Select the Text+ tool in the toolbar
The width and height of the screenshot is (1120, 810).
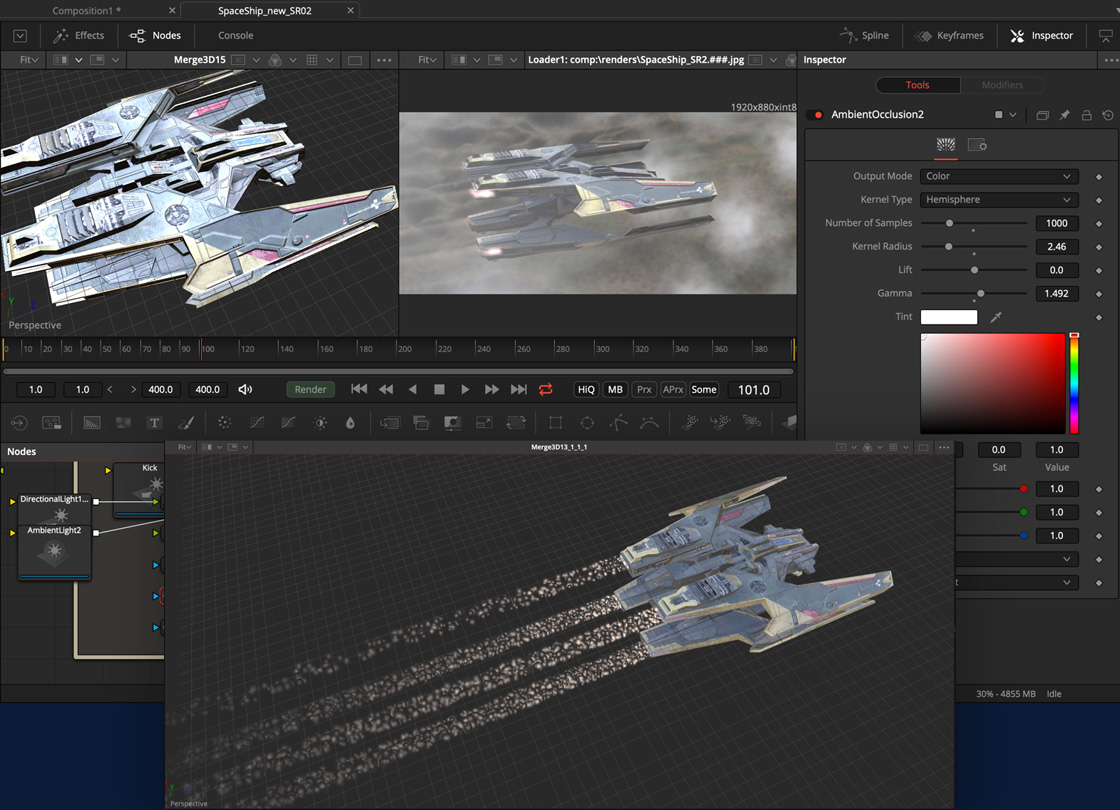point(155,422)
